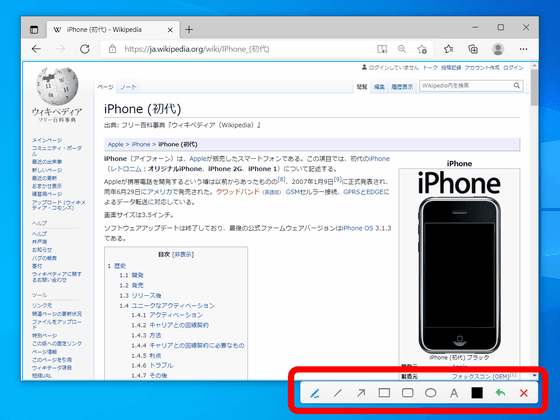Screen dimensions: 560x420
Task: Click the black iPhone photo thumbnail
Action: pyautogui.click(x=459, y=275)
